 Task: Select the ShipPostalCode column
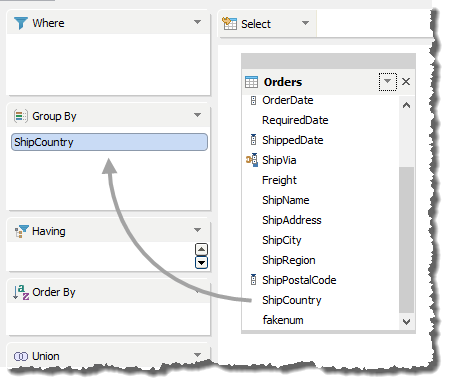pyautogui.click(x=299, y=280)
